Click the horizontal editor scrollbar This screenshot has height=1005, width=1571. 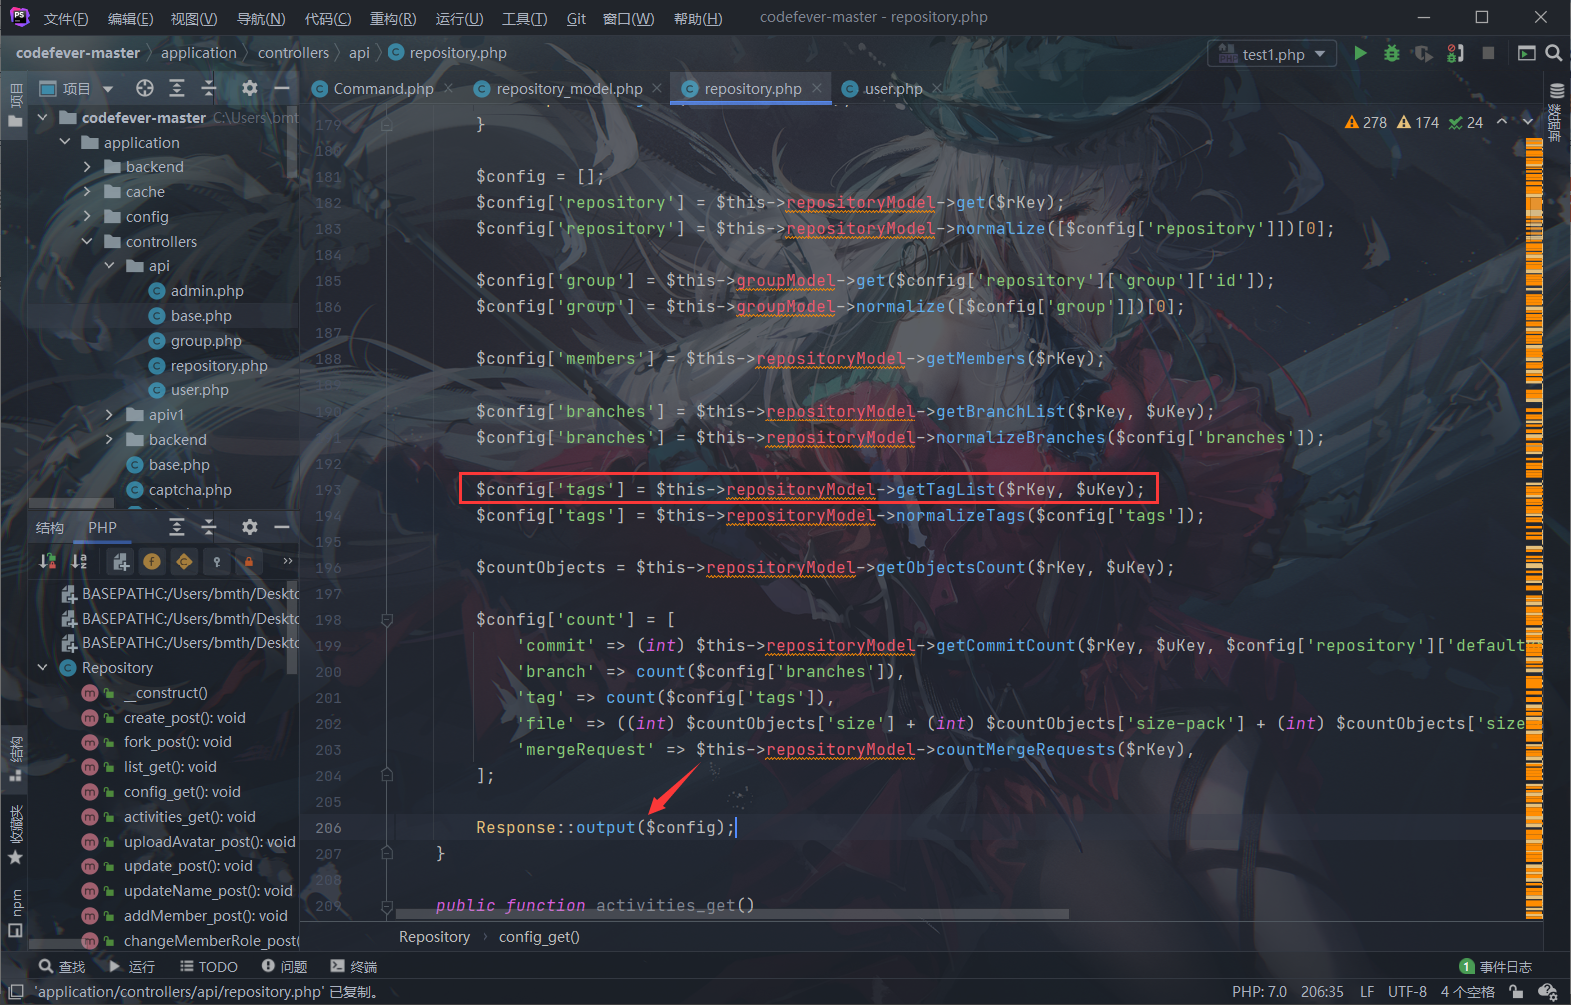[732, 914]
